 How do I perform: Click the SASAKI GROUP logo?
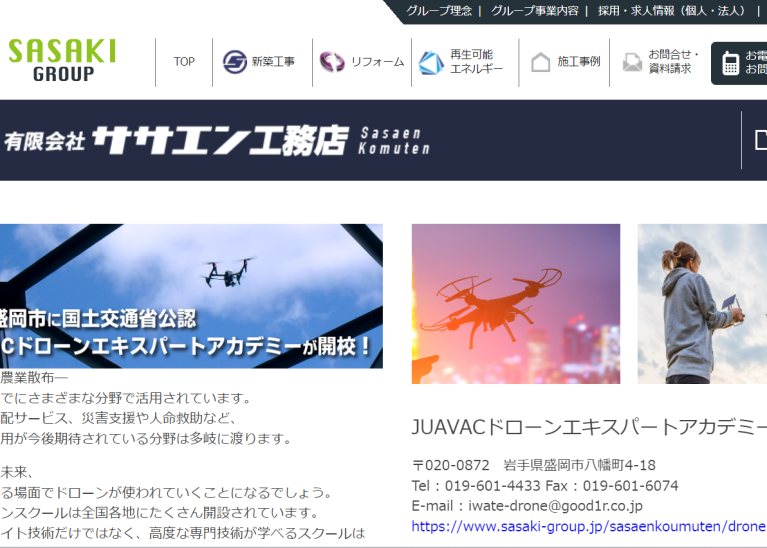(x=62, y=61)
